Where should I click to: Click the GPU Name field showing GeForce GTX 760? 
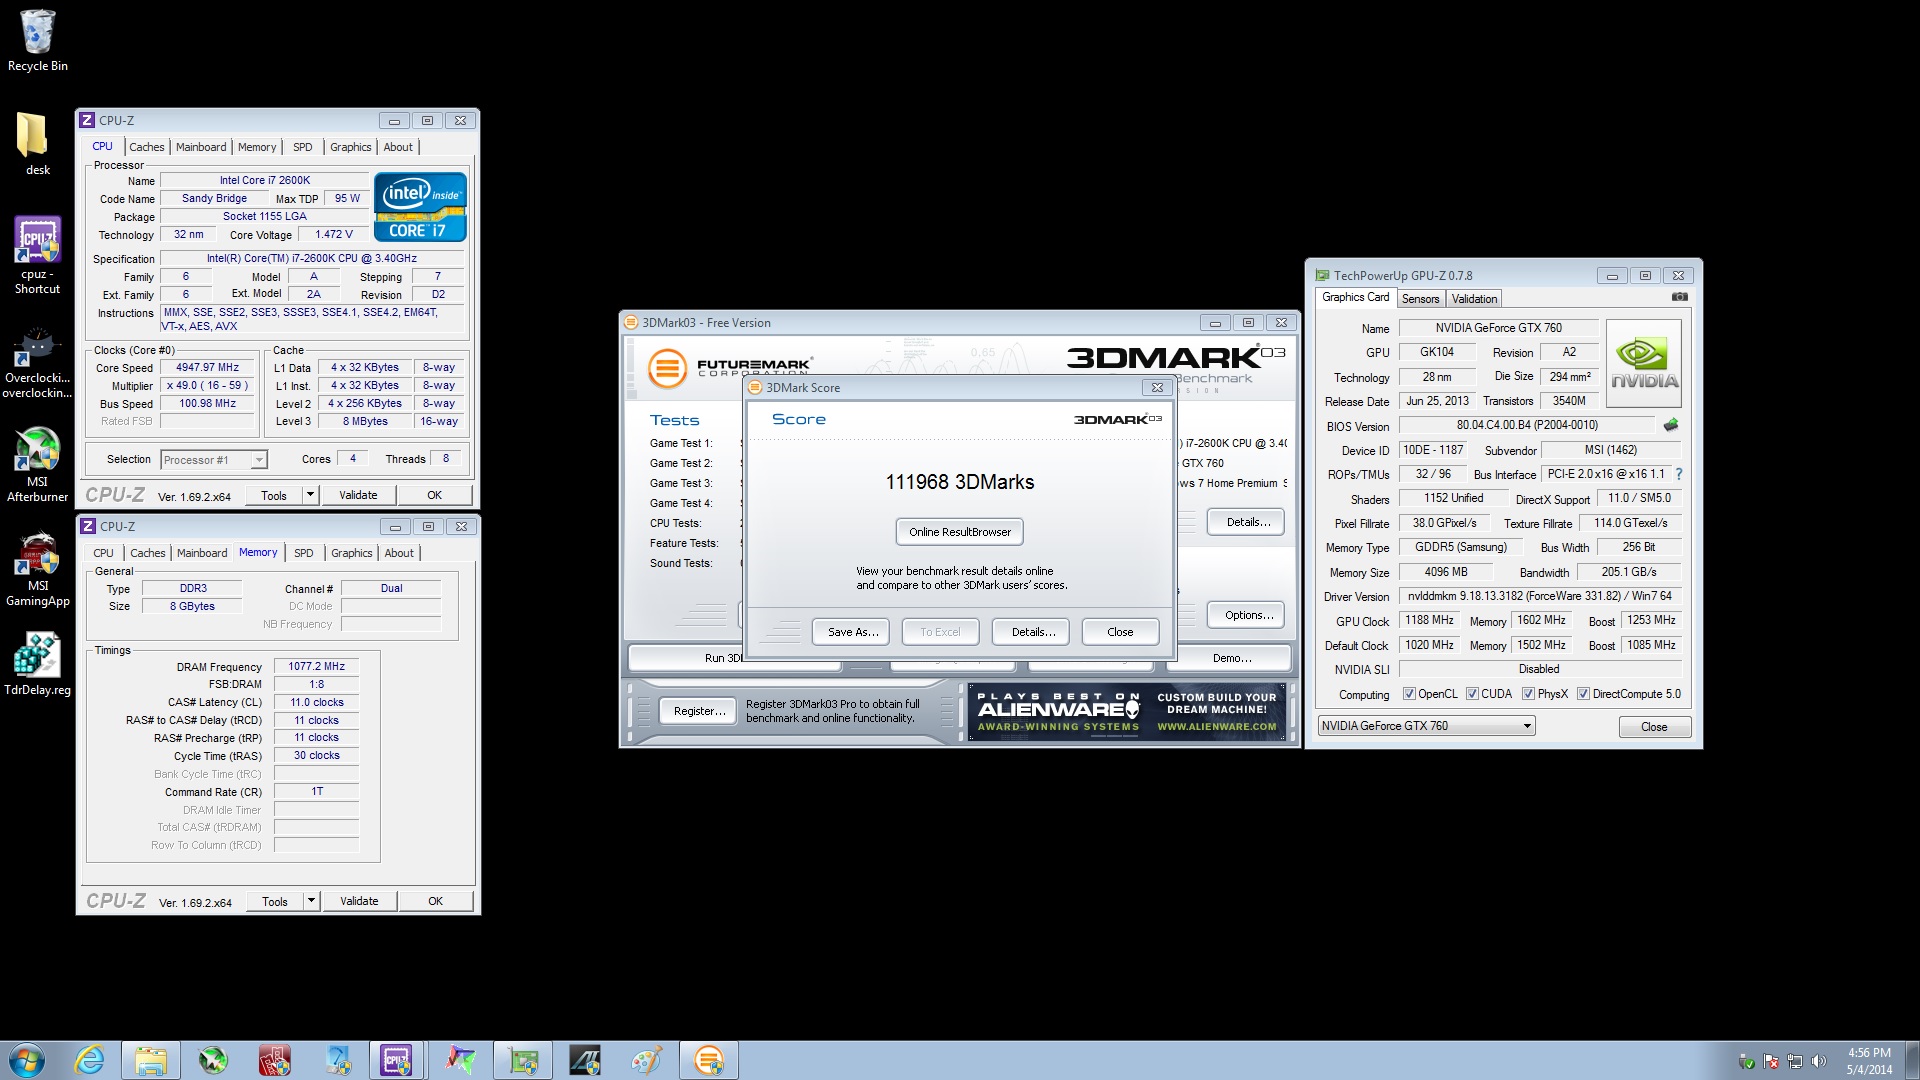coord(1498,328)
